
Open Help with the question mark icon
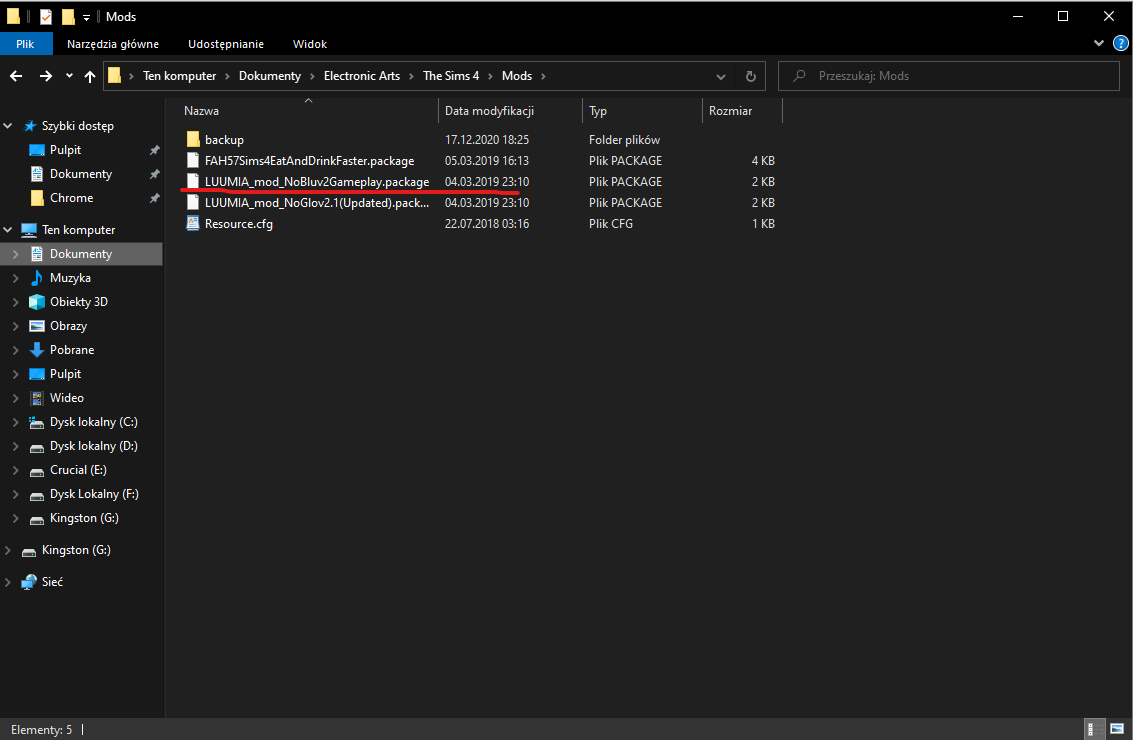[x=1120, y=44]
